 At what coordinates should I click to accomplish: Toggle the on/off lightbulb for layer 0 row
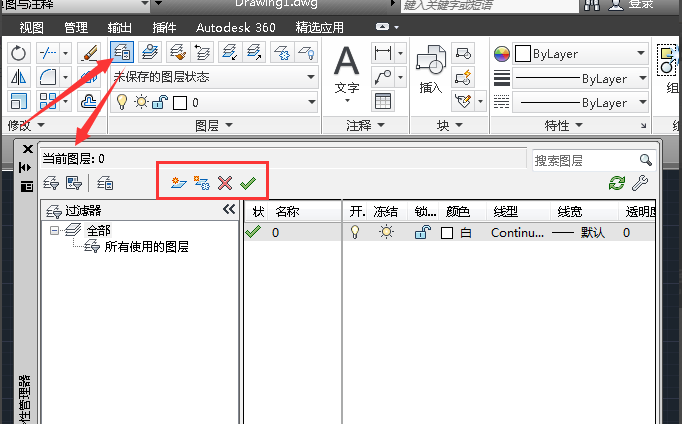click(x=355, y=232)
